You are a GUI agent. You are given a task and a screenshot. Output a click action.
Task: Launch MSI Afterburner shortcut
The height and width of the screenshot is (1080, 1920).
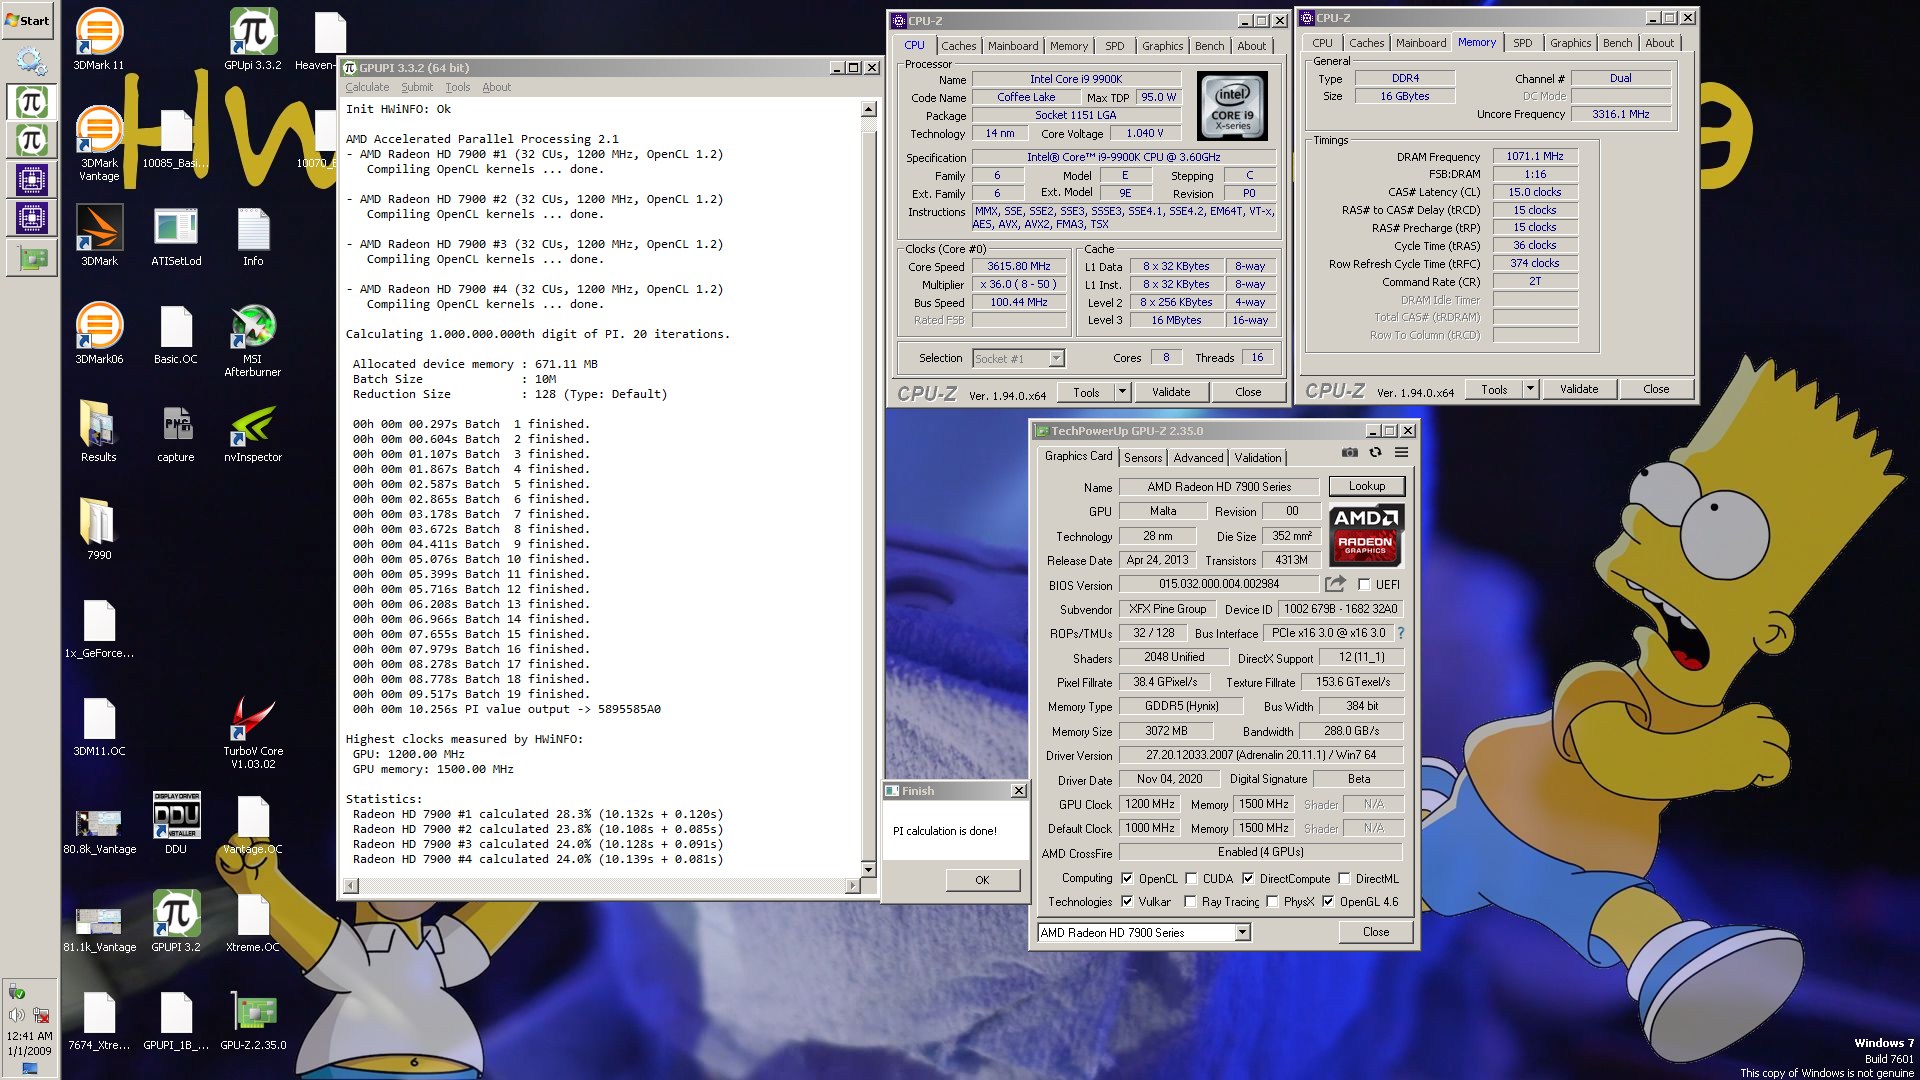coord(253,340)
